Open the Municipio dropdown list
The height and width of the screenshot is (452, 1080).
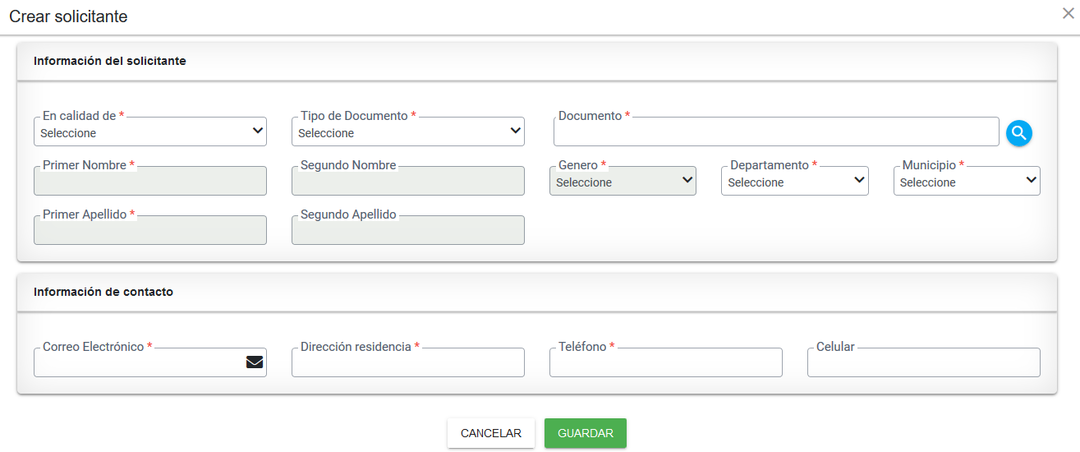(x=966, y=182)
